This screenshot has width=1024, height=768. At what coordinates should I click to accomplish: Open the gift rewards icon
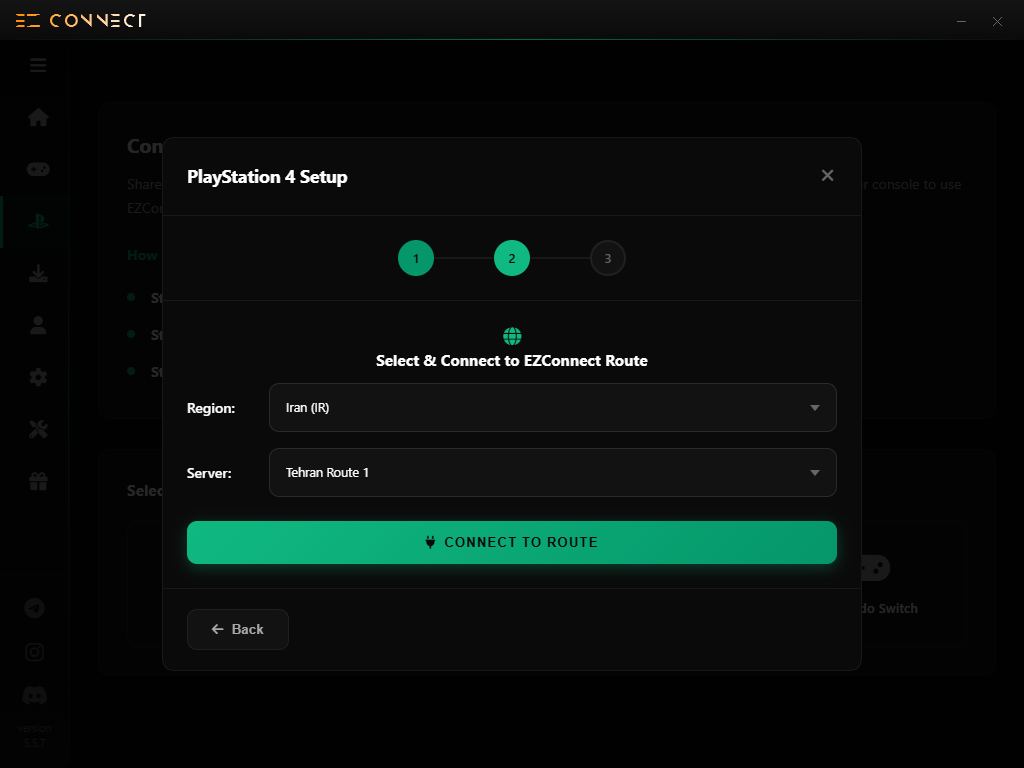pyautogui.click(x=38, y=481)
